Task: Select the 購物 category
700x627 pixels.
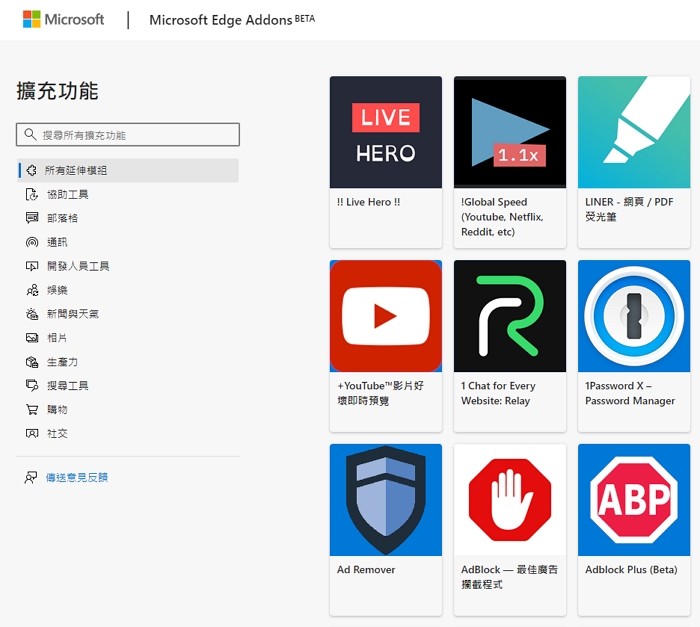Action: click(57, 410)
